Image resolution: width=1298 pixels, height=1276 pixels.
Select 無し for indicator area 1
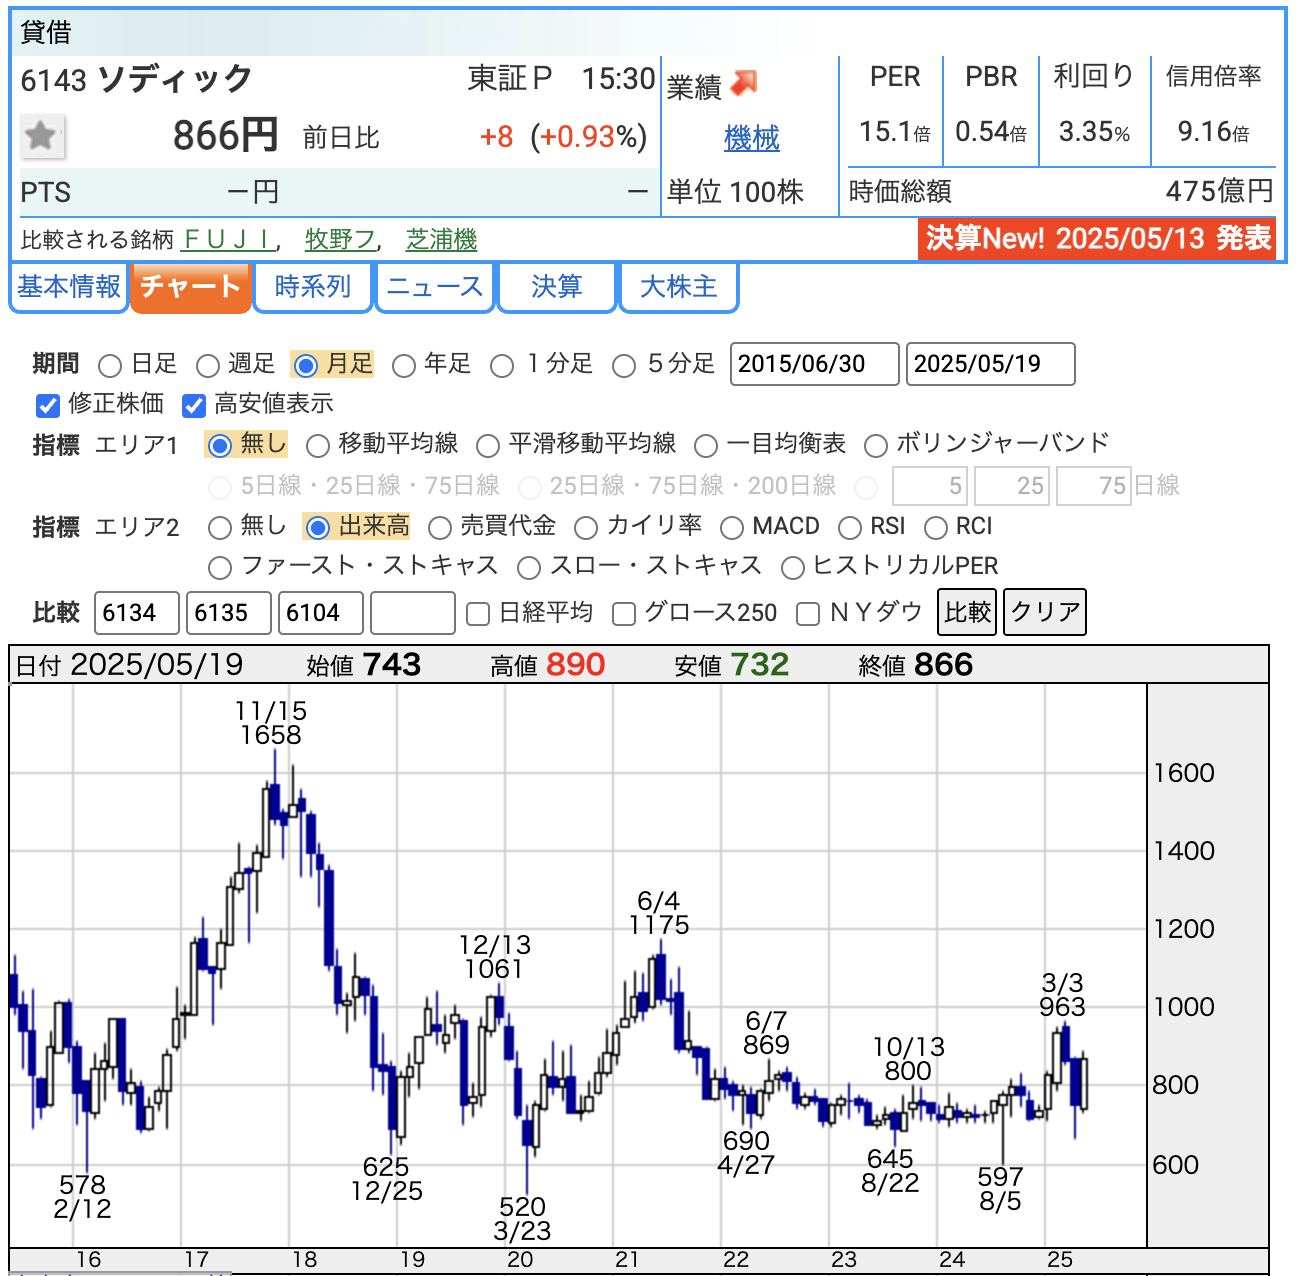pyautogui.click(x=220, y=445)
